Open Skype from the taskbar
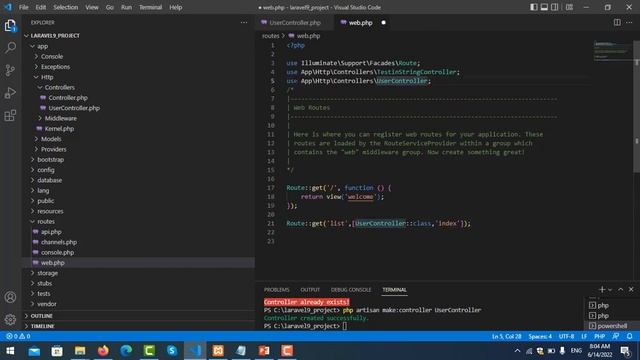Image resolution: width=640 pixels, height=360 pixels. pos(172,351)
